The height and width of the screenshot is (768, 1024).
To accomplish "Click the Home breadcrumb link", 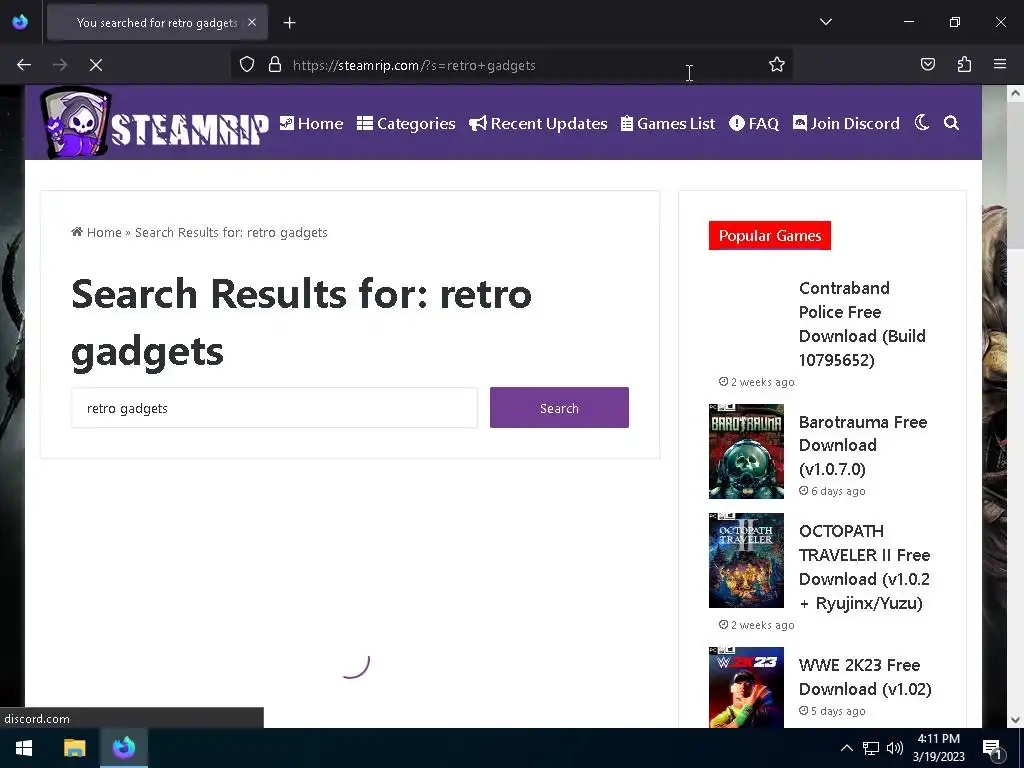I will click(97, 232).
